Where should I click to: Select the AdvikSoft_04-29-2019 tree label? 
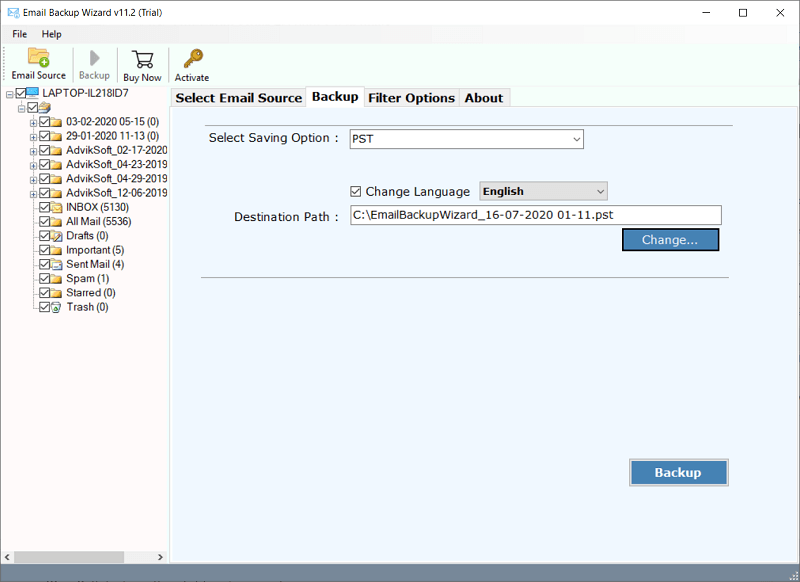[x=117, y=179]
